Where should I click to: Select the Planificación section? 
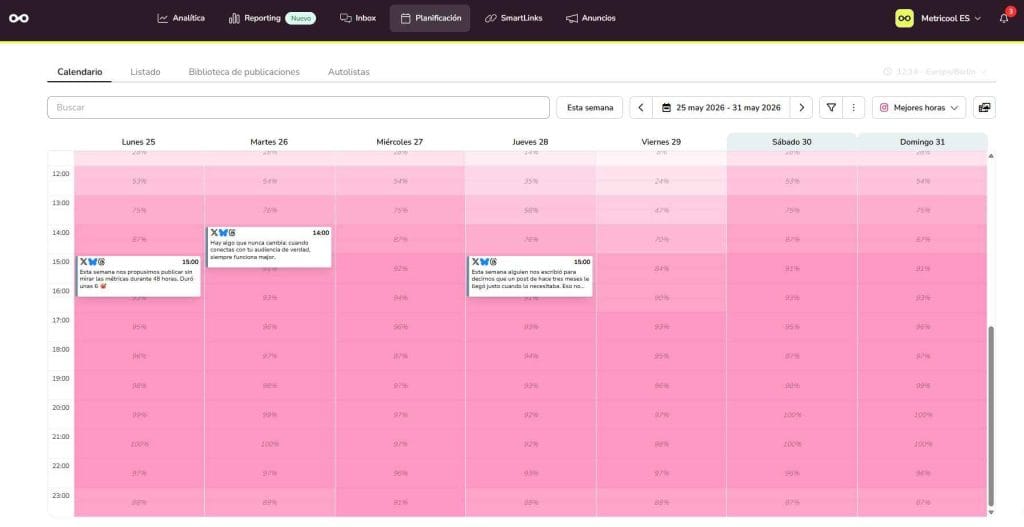pyautogui.click(x=430, y=18)
